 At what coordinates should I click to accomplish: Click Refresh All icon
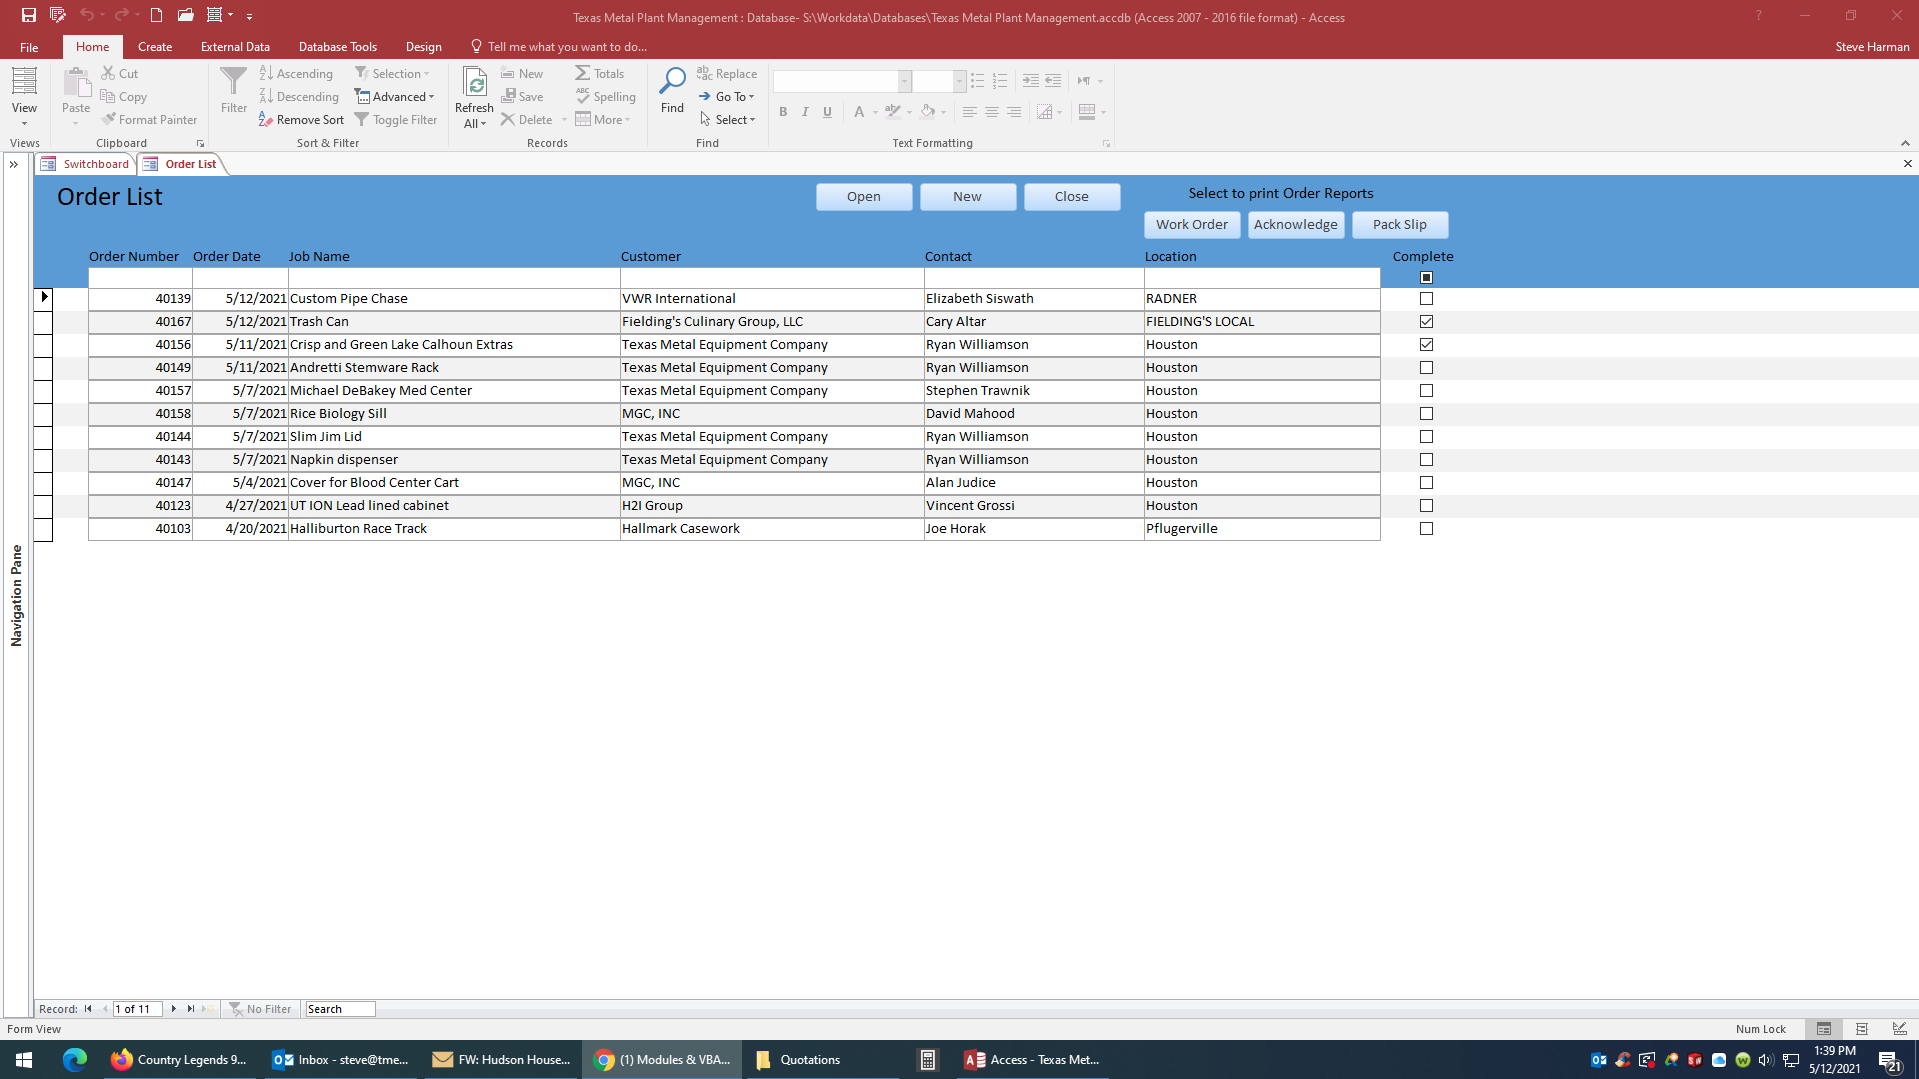coord(474,97)
